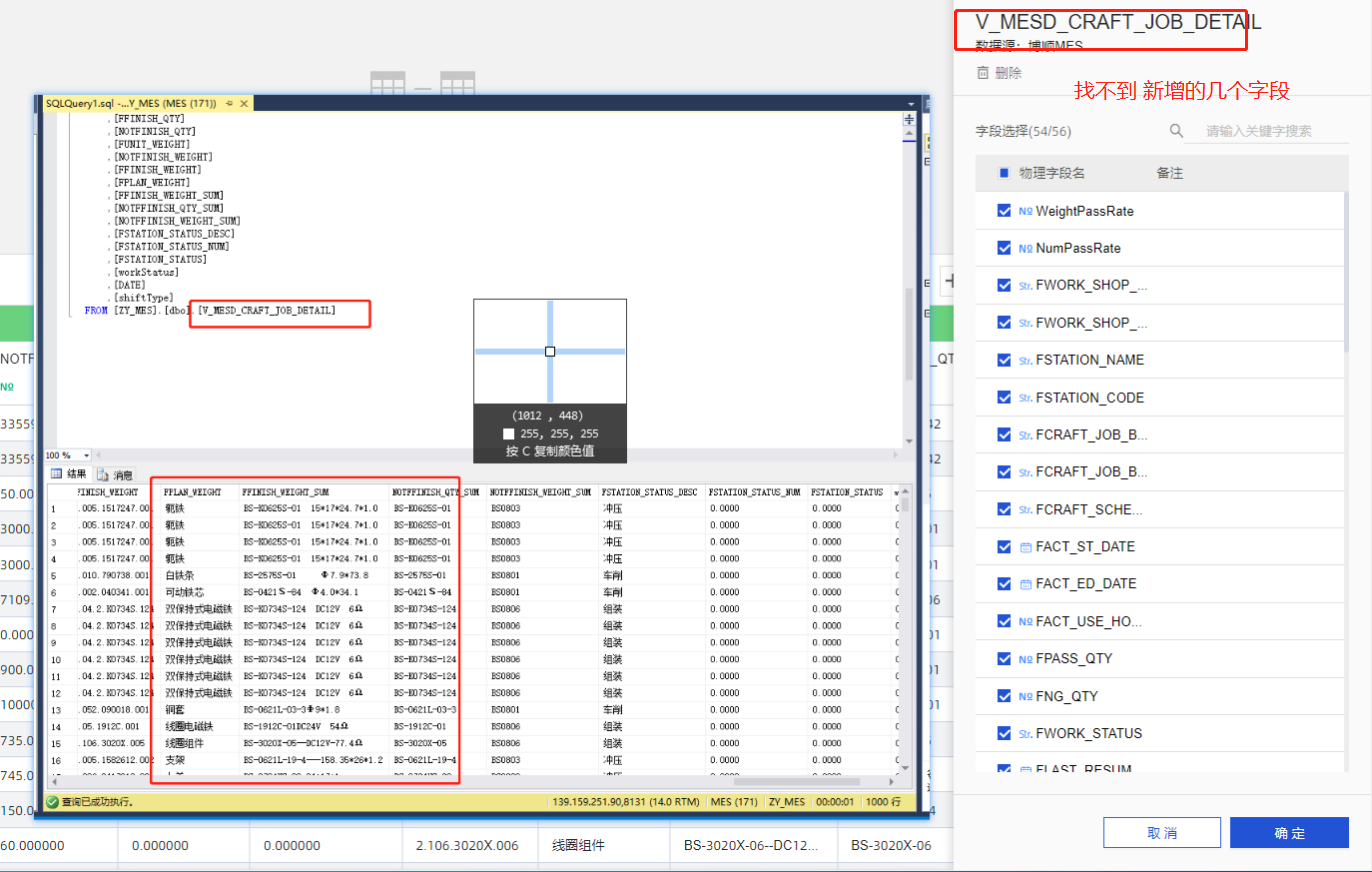Screen dimensions: 1372x872
Task: Click the FSTATION_STATUS_NUM column header
Action: tap(755, 492)
